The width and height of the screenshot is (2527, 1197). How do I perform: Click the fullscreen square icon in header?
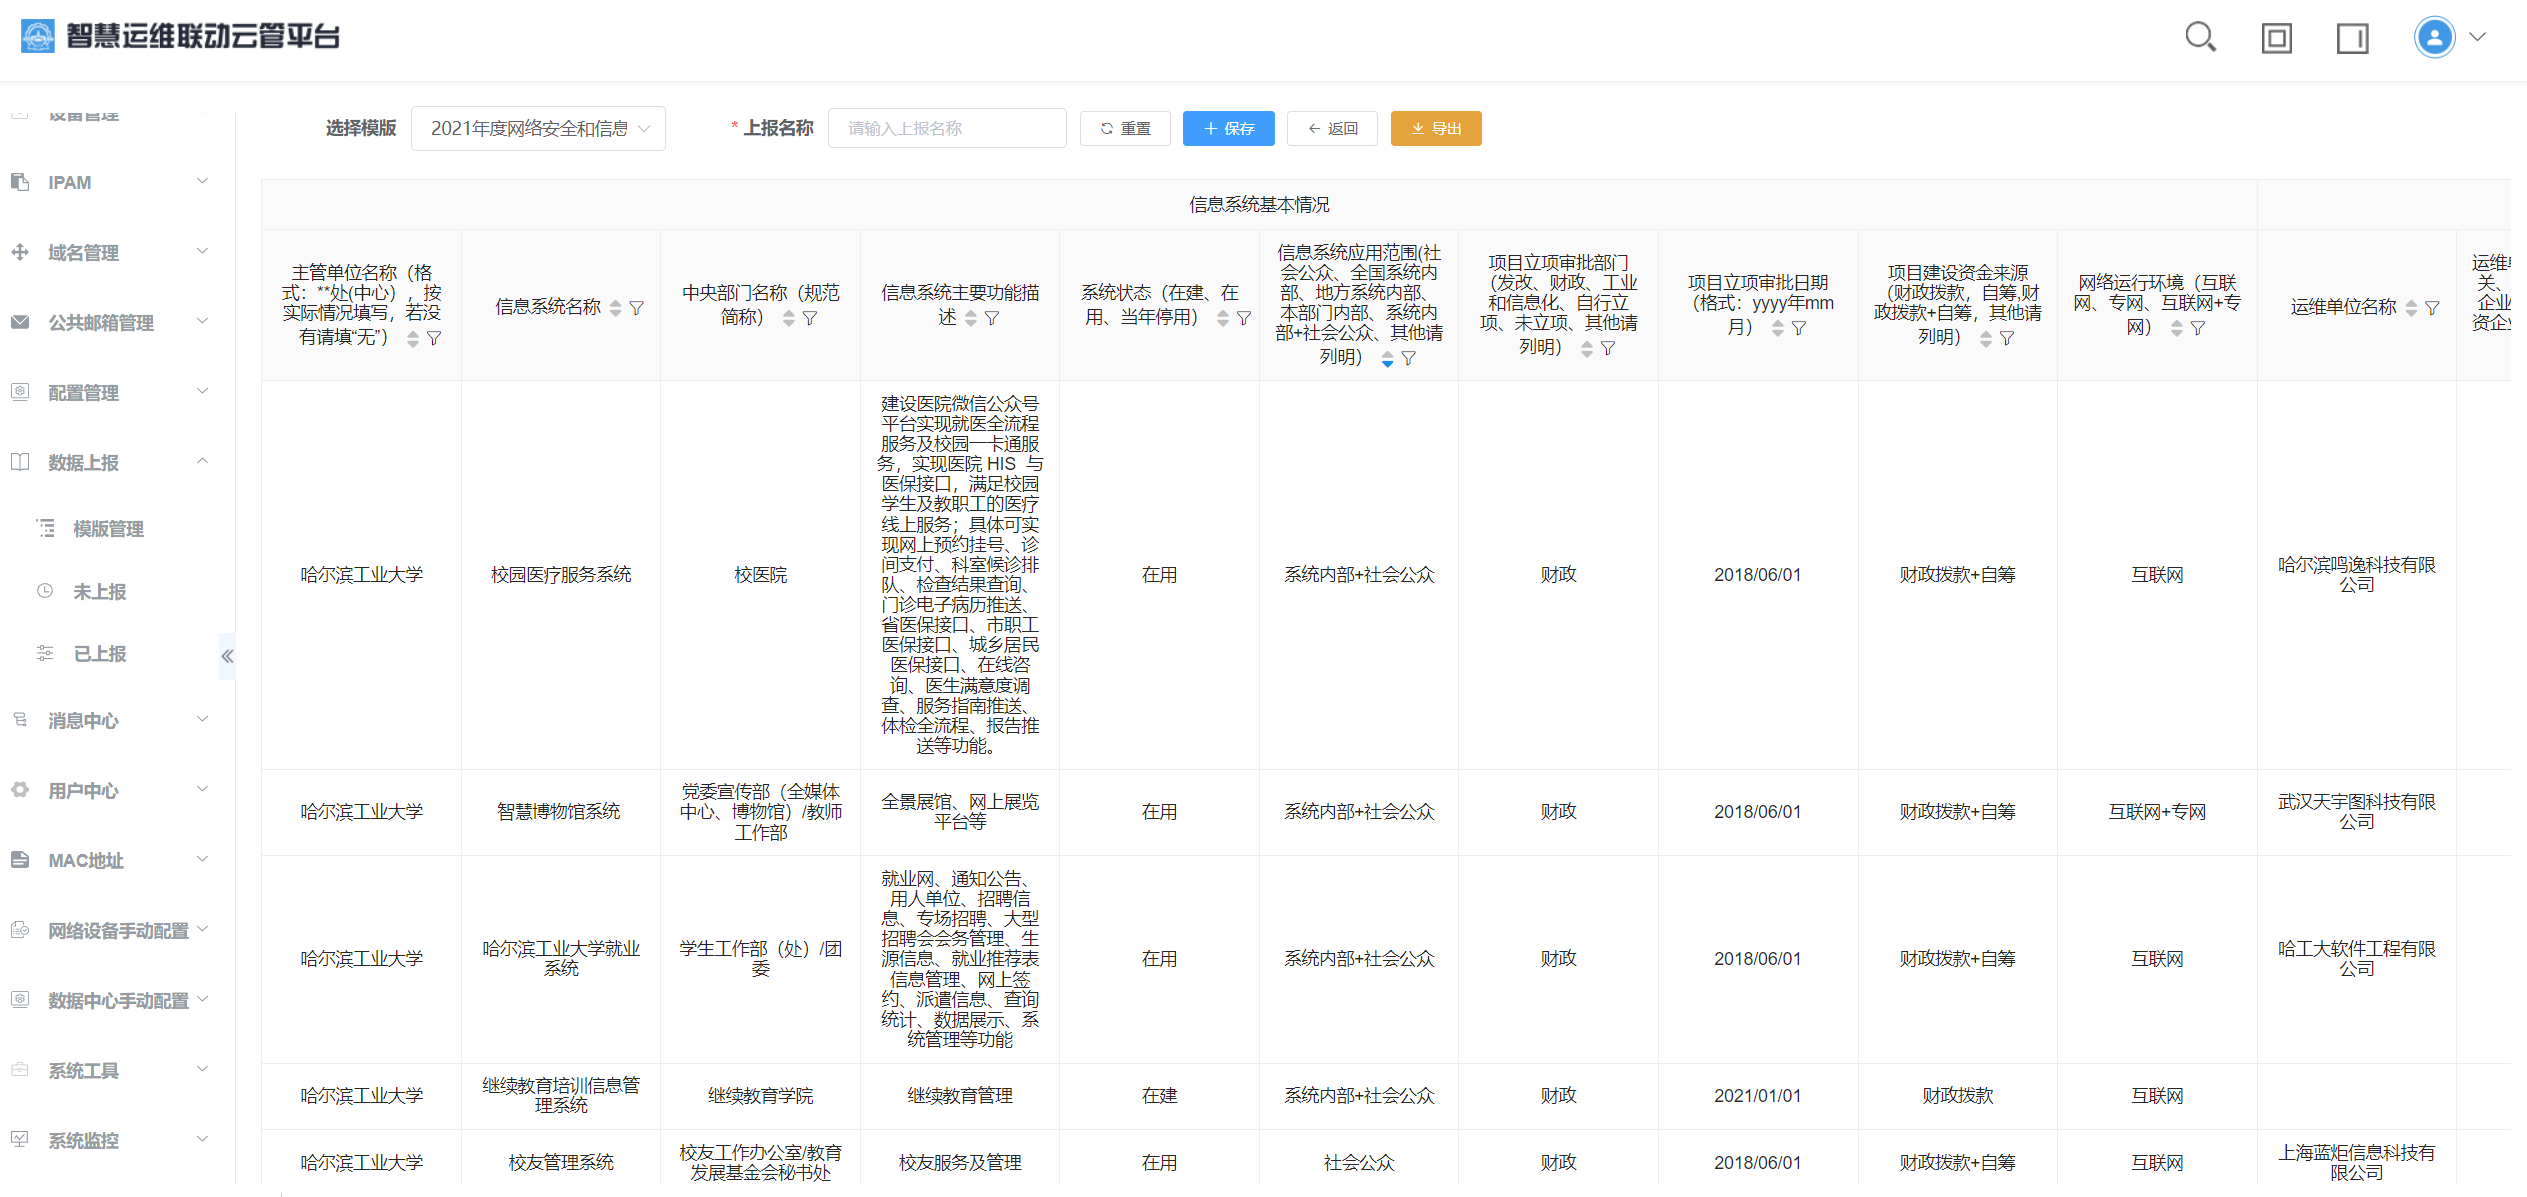pos(2277,39)
